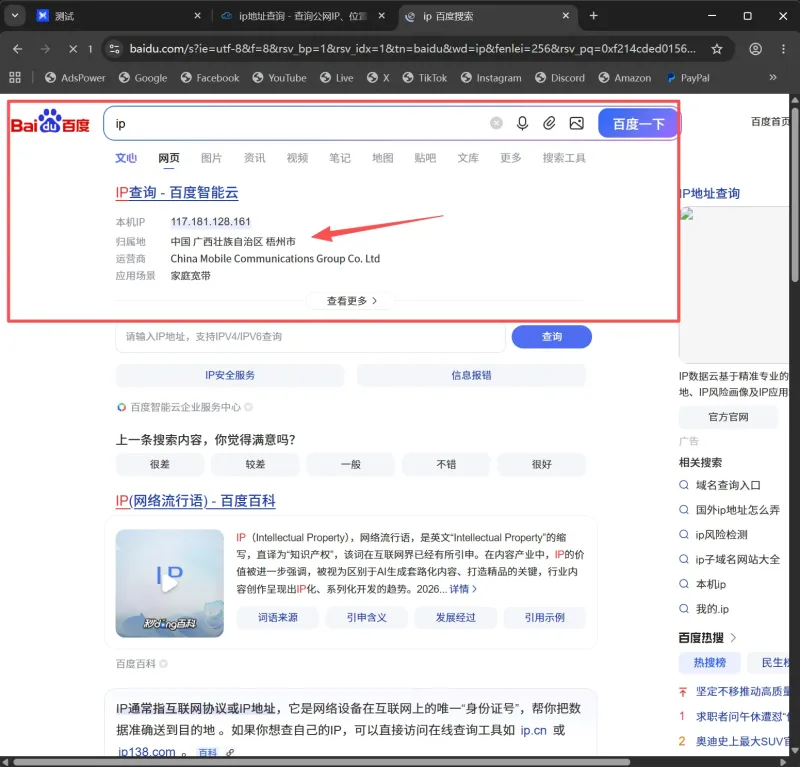Go to 贴吧 tab
The image size is (800, 767).
pos(425,158)
